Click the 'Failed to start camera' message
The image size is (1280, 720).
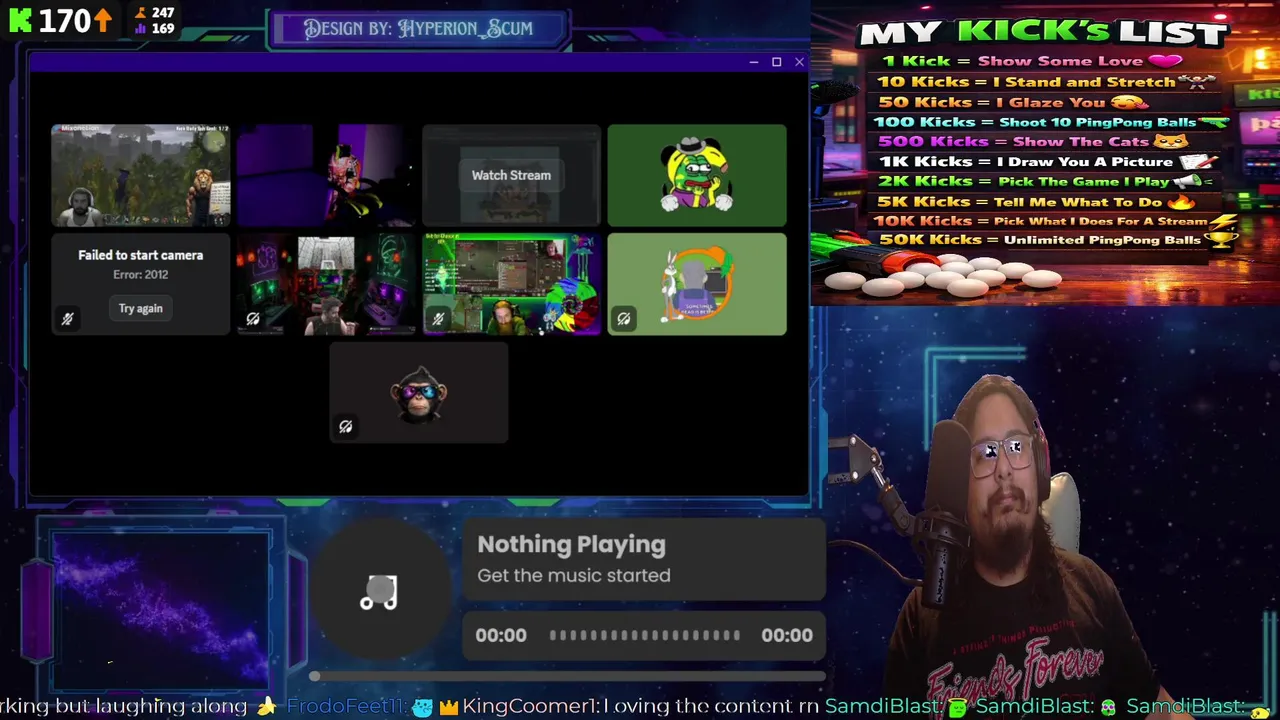coord(141,255)
